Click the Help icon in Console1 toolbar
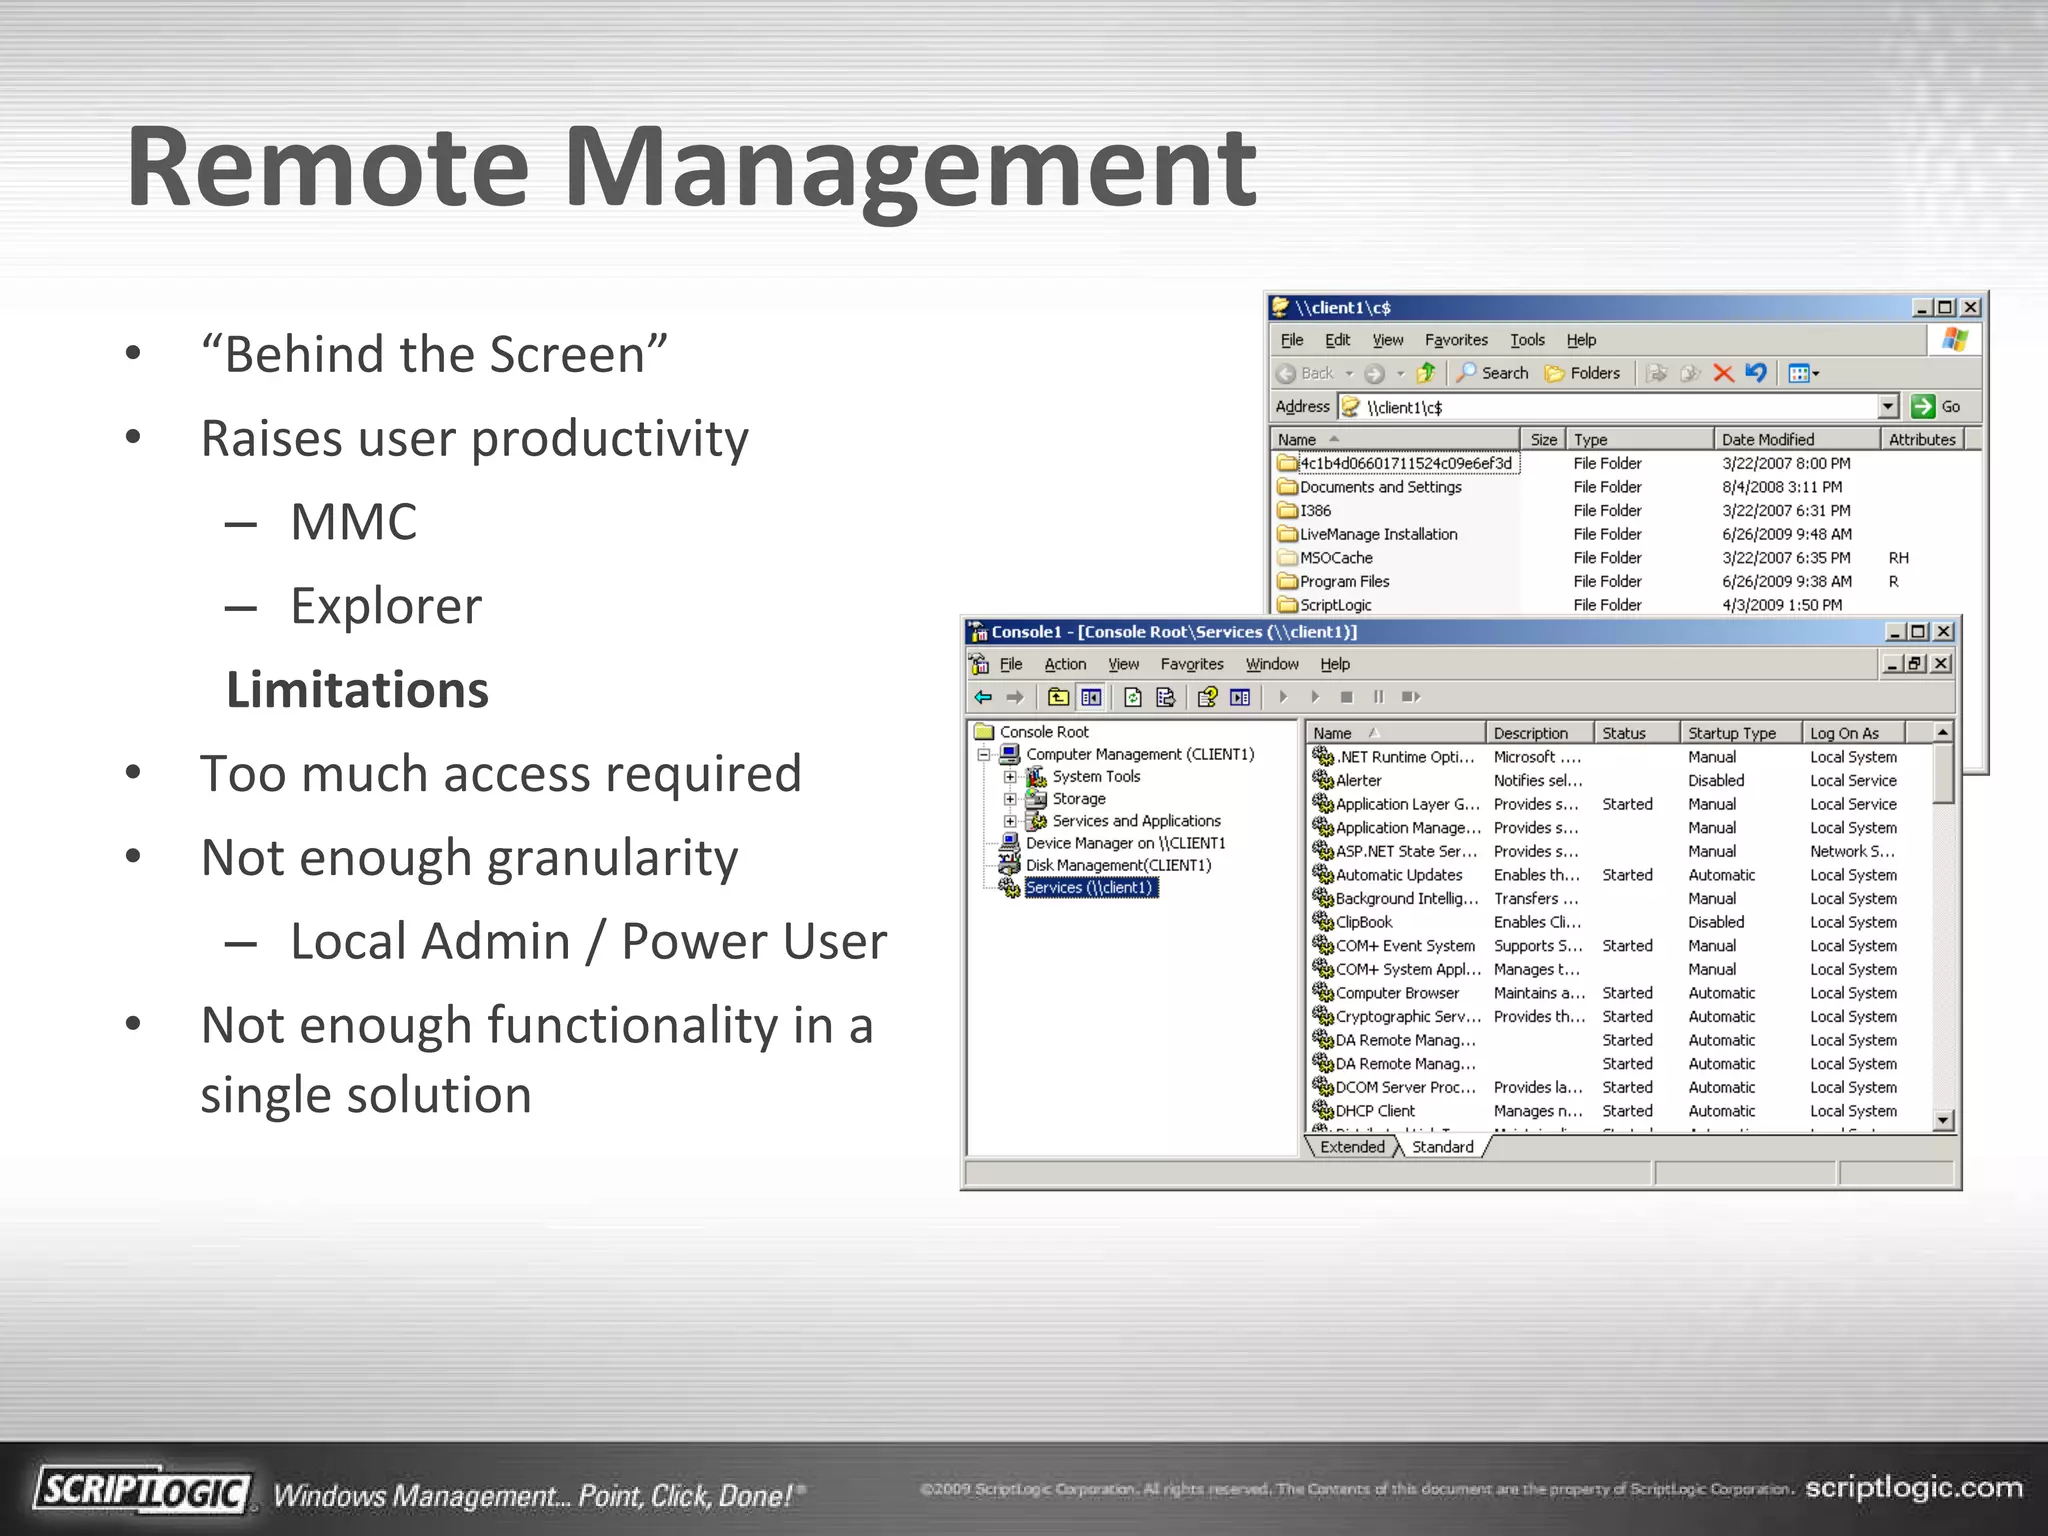The height and width of the screenshot is (1536, 2048). 1208,697
